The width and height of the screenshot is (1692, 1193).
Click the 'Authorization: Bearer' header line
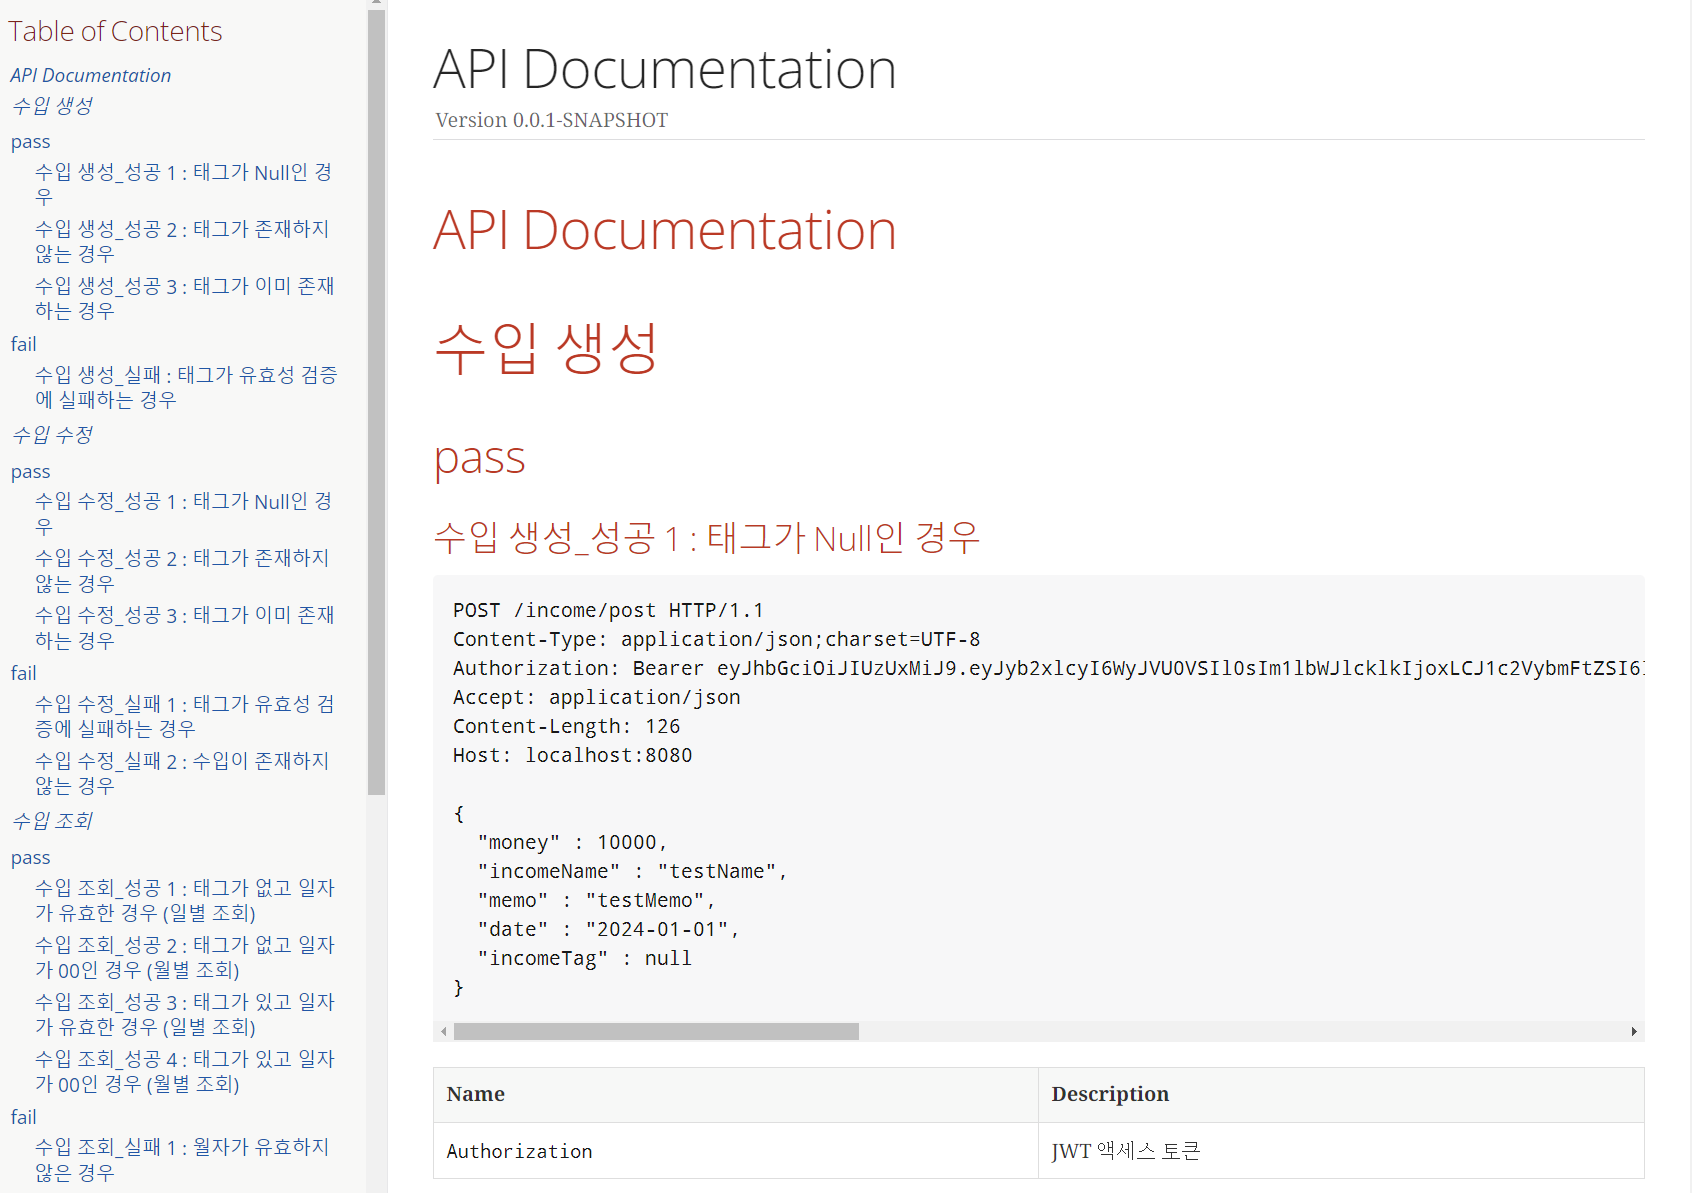click(1047, 668)
